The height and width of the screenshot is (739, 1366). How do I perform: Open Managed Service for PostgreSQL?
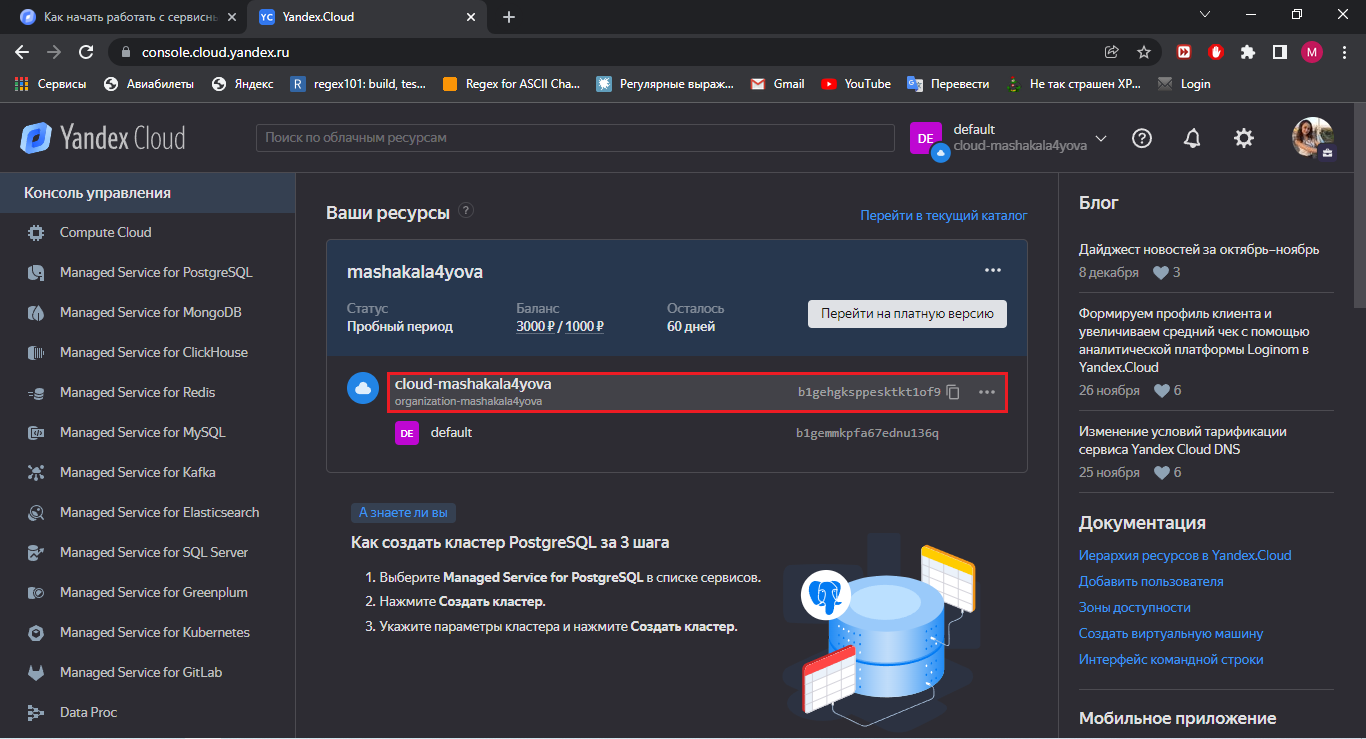click(156, 273)
